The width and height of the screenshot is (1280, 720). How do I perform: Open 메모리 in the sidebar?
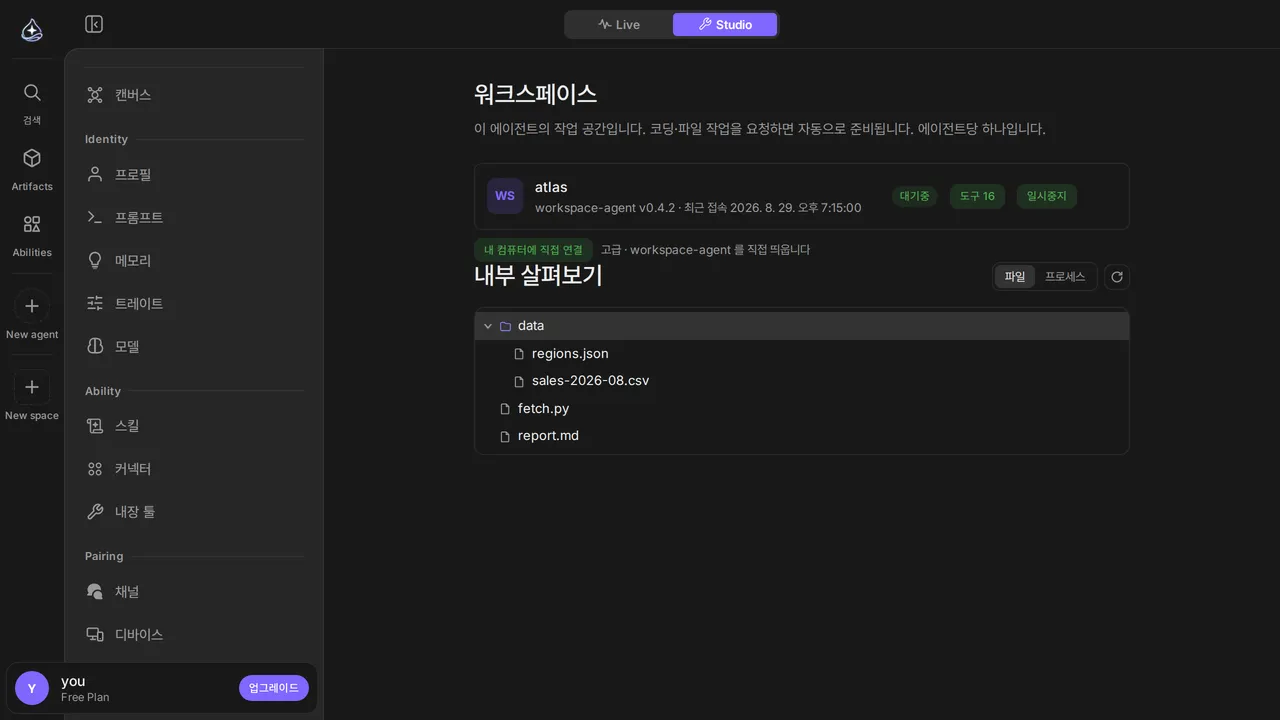tap(194, 260)
